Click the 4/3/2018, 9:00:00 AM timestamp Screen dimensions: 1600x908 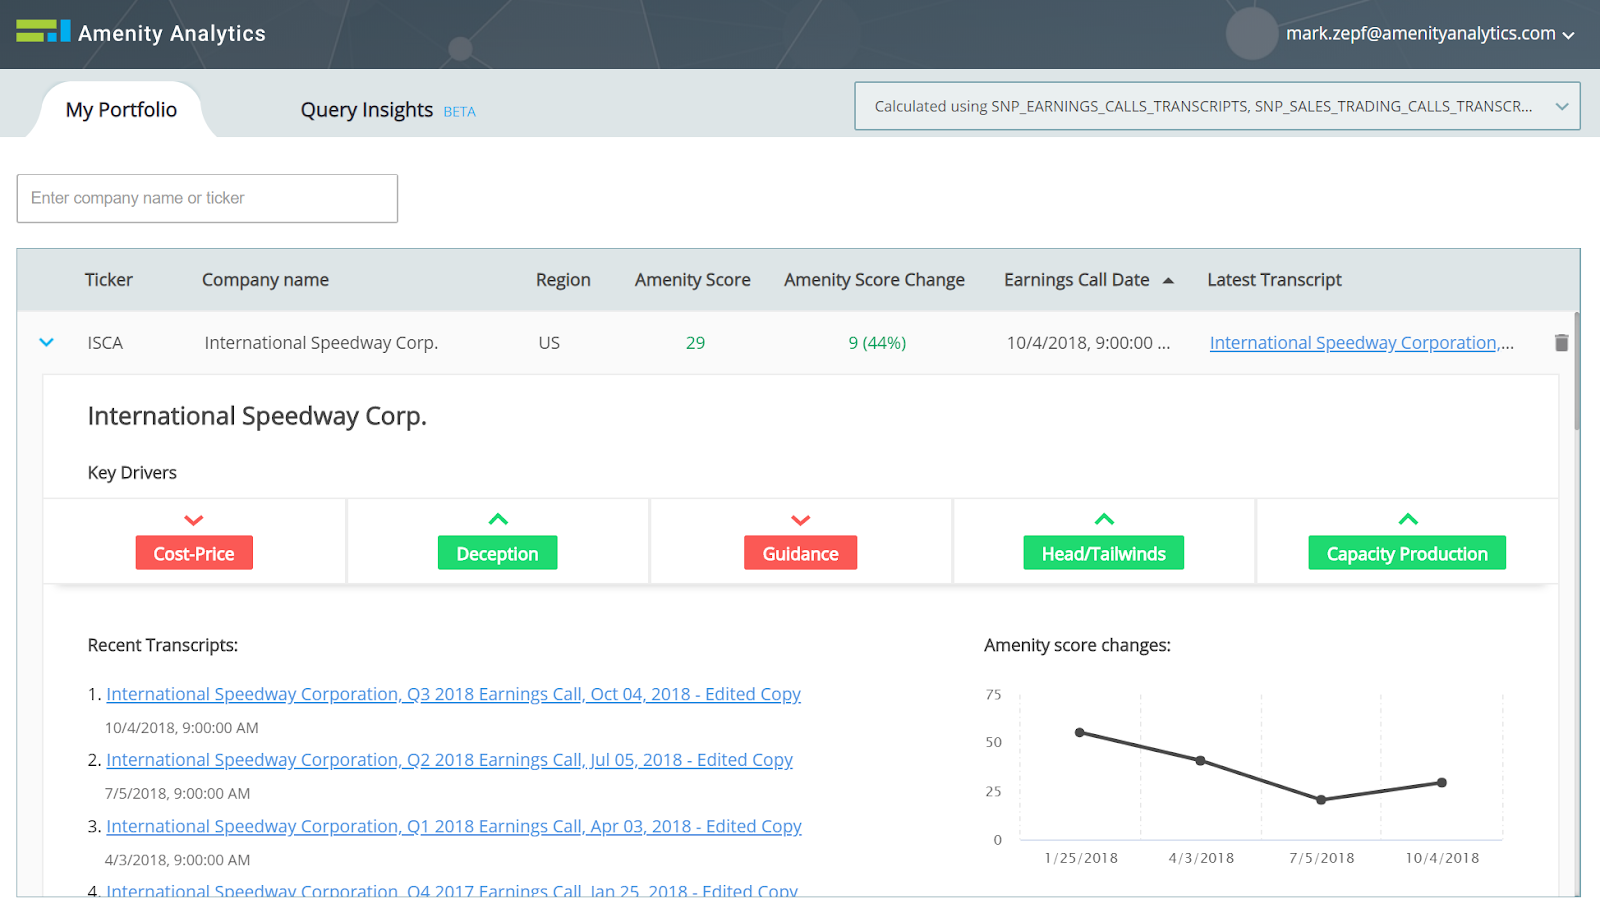[178, 860]
